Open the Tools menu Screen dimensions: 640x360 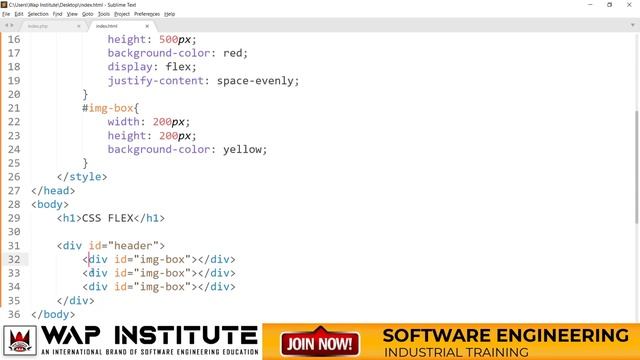[104, 14]
